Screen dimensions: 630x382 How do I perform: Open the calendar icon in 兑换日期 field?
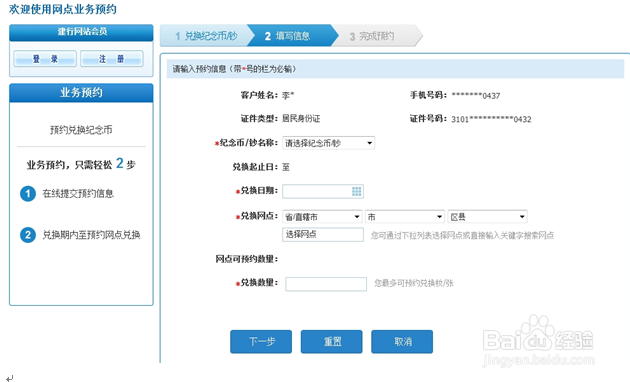click(x=356, y=192)
